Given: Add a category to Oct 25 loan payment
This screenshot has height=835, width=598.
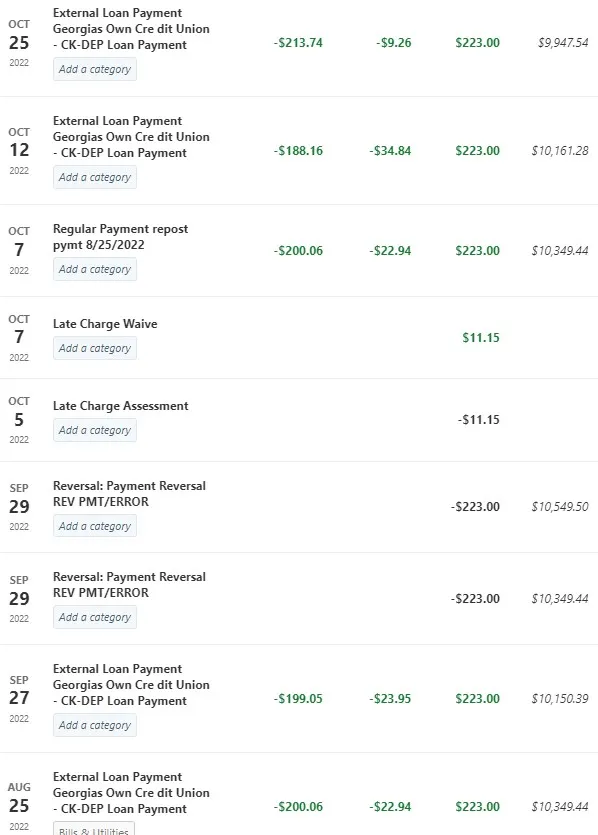Looking at the screenshot, I should click(95, 69).
